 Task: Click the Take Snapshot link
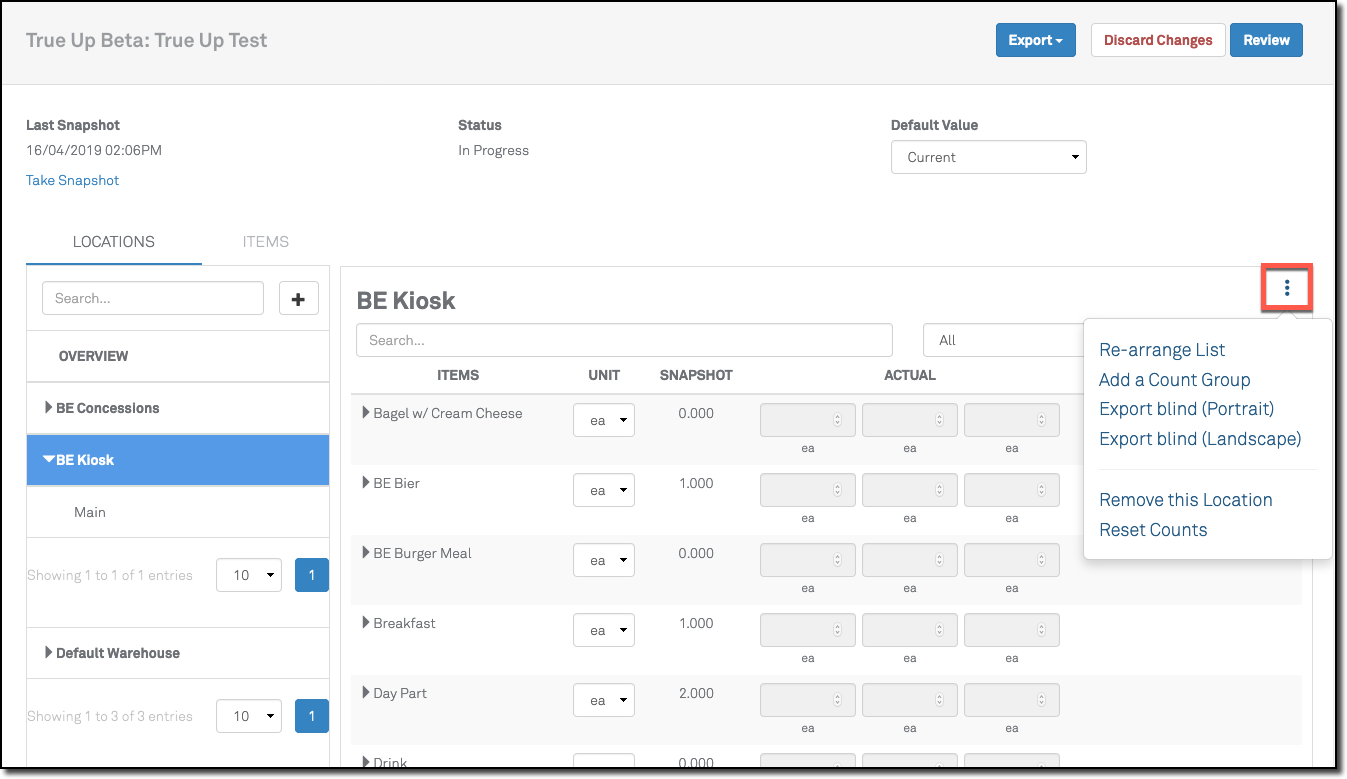[x=73, y=181]
